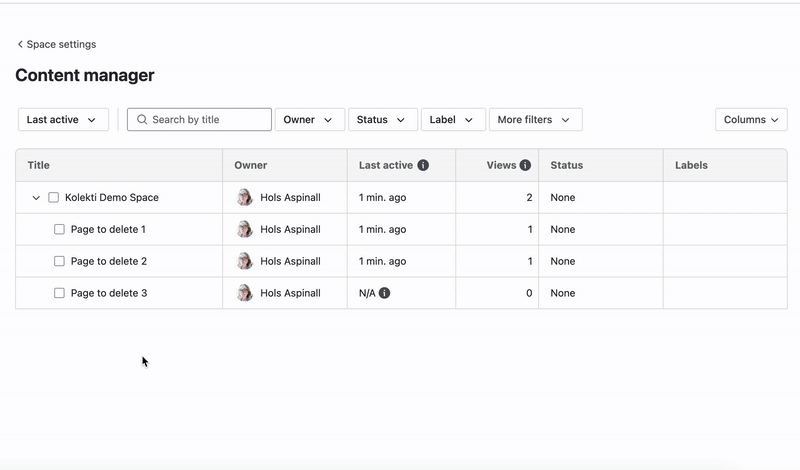Open the Status filter dropdown
This screenshot has height=470, width=800.
[383, 119]
